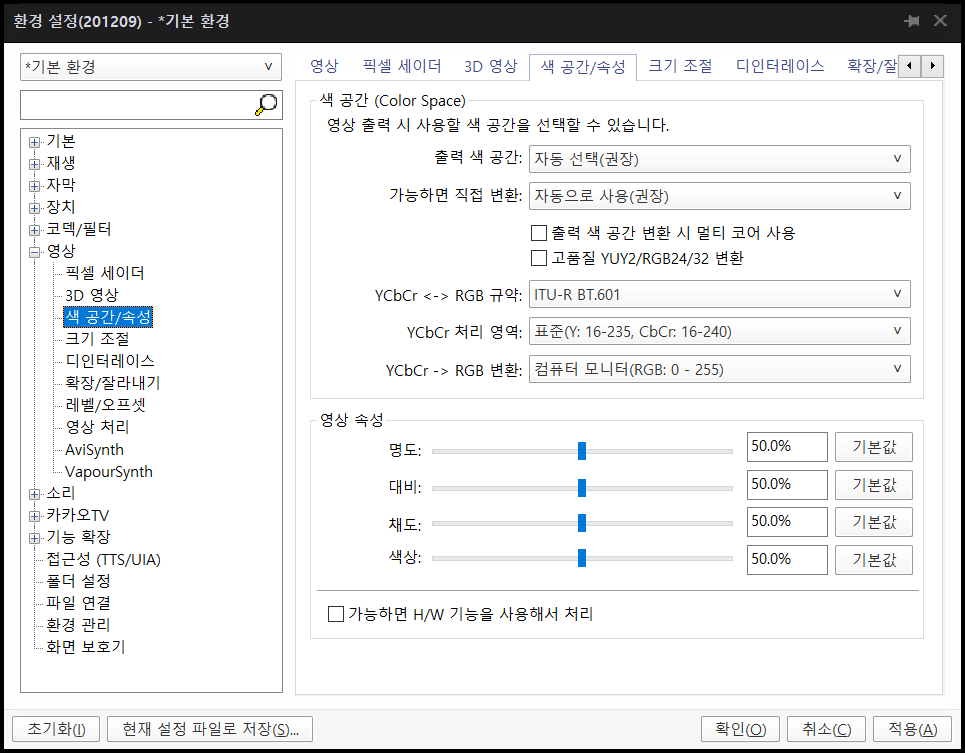The height and width of the screenshot is (753, 965).
Task: Expand the 기능 확장 tree node
Action: [x=34, y=538]
